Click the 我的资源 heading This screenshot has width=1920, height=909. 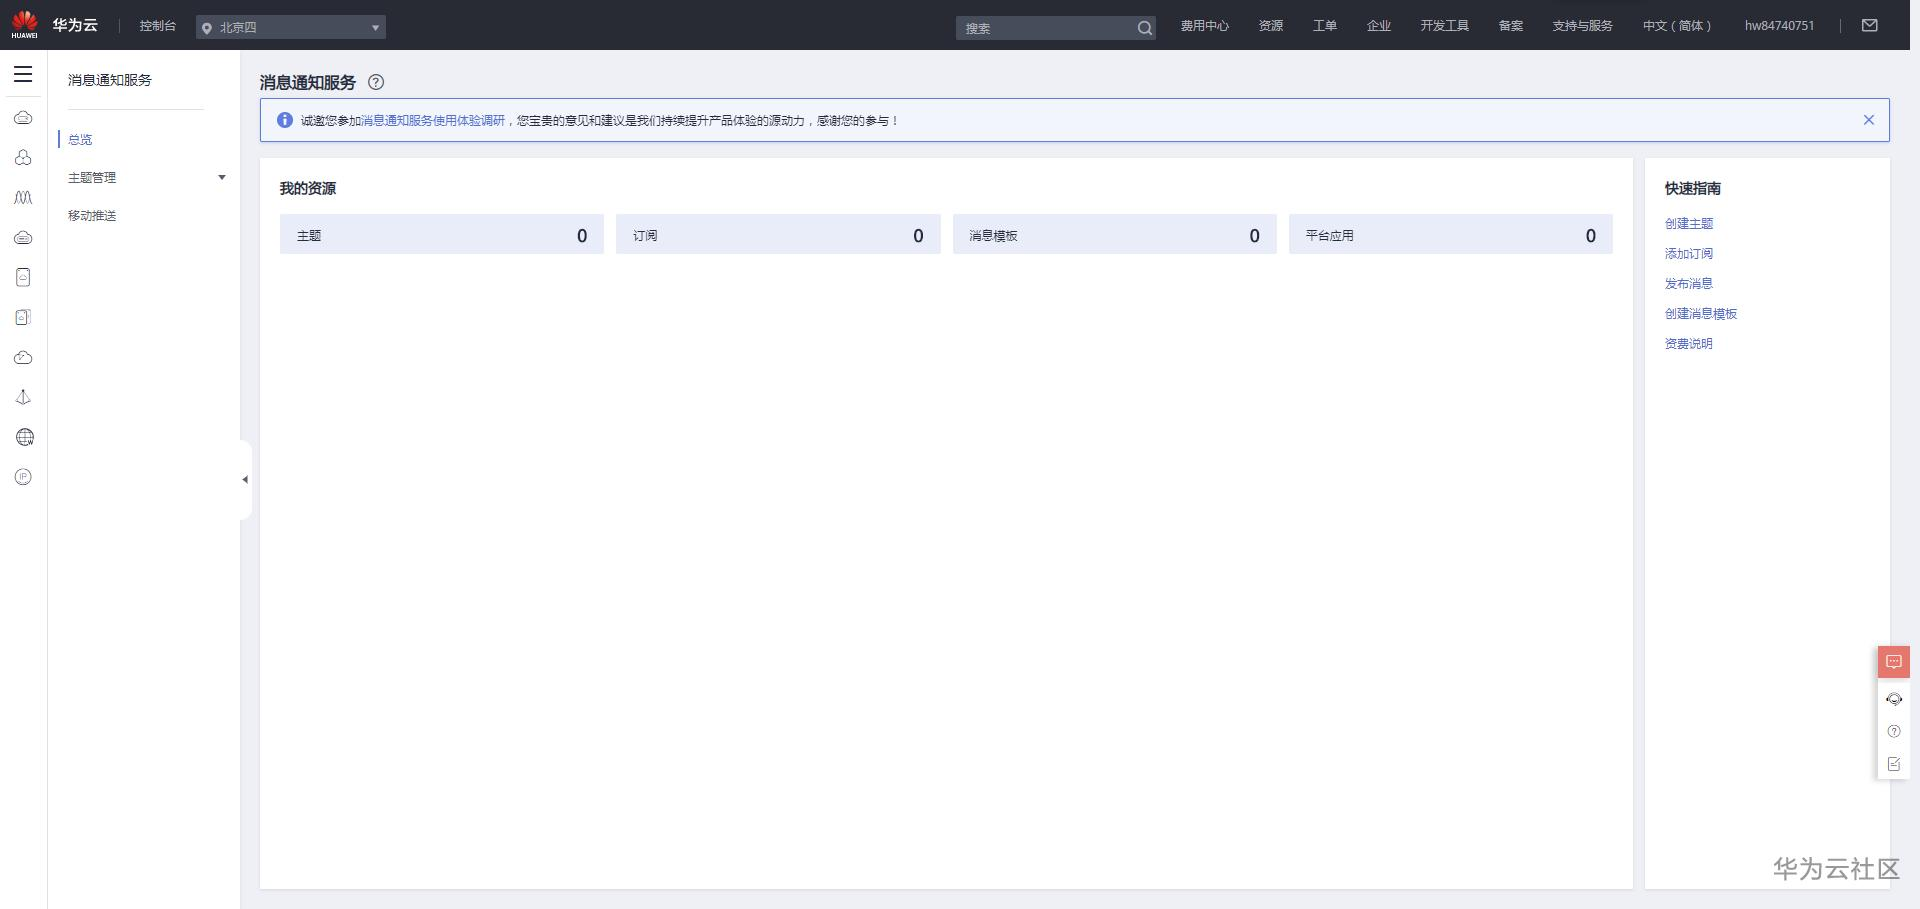308,188
